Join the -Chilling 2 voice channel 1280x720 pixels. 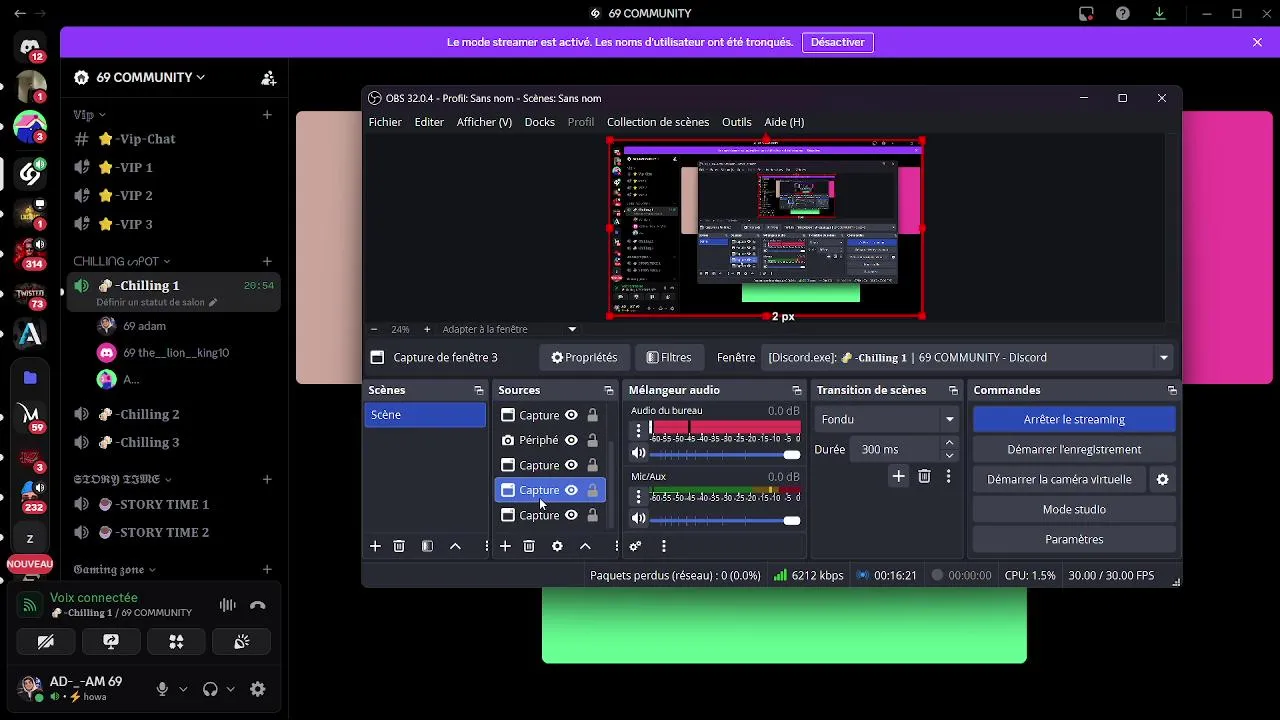174,414
